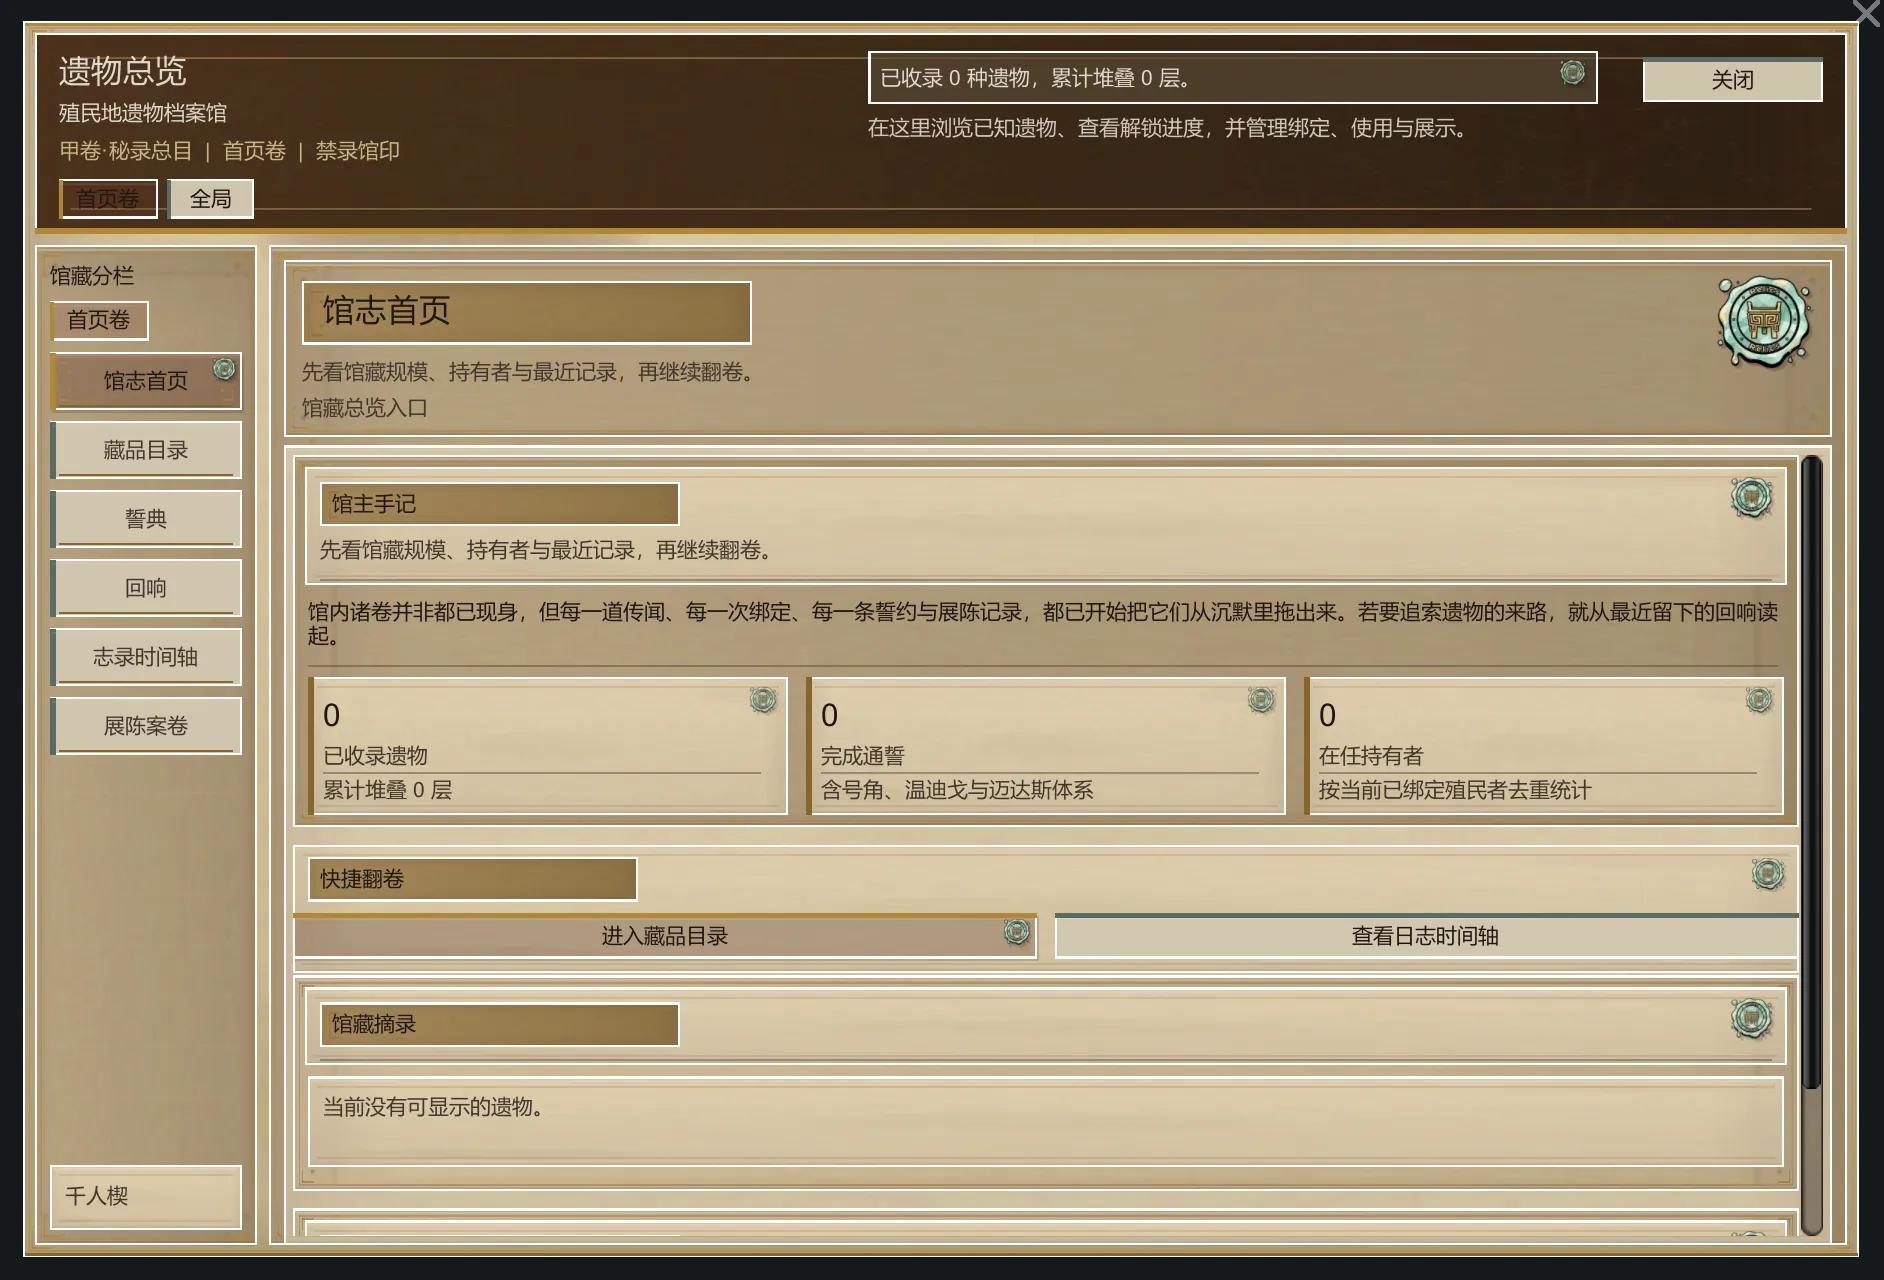Click the seal icon on 完成通誓 card

tap(1261, 700)
